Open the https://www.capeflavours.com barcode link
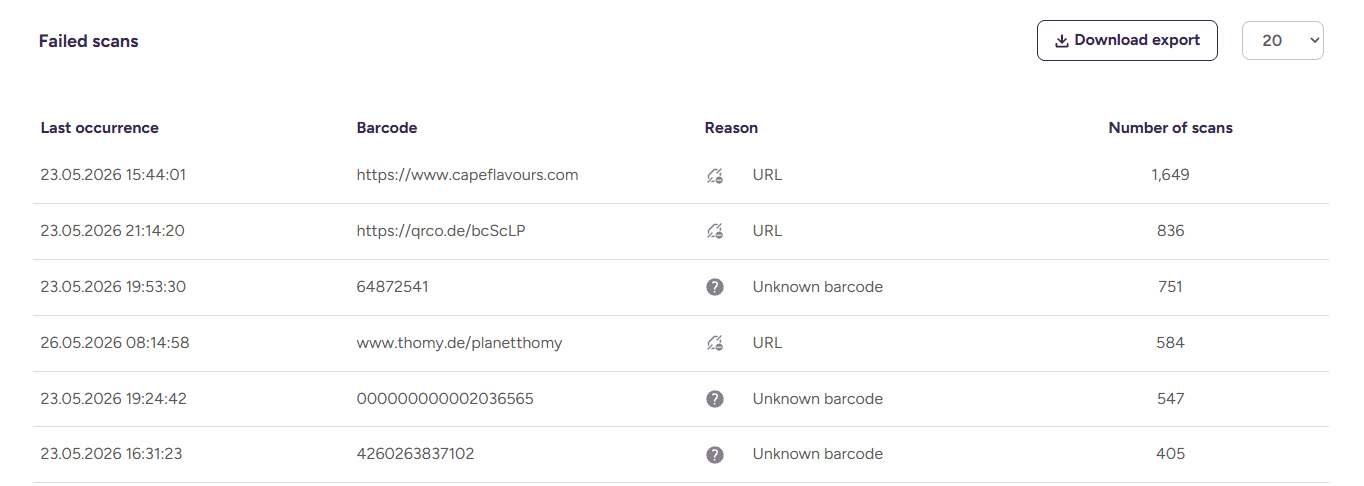Viewport: 1364px width, 486px height. click(x=467, y=175)
